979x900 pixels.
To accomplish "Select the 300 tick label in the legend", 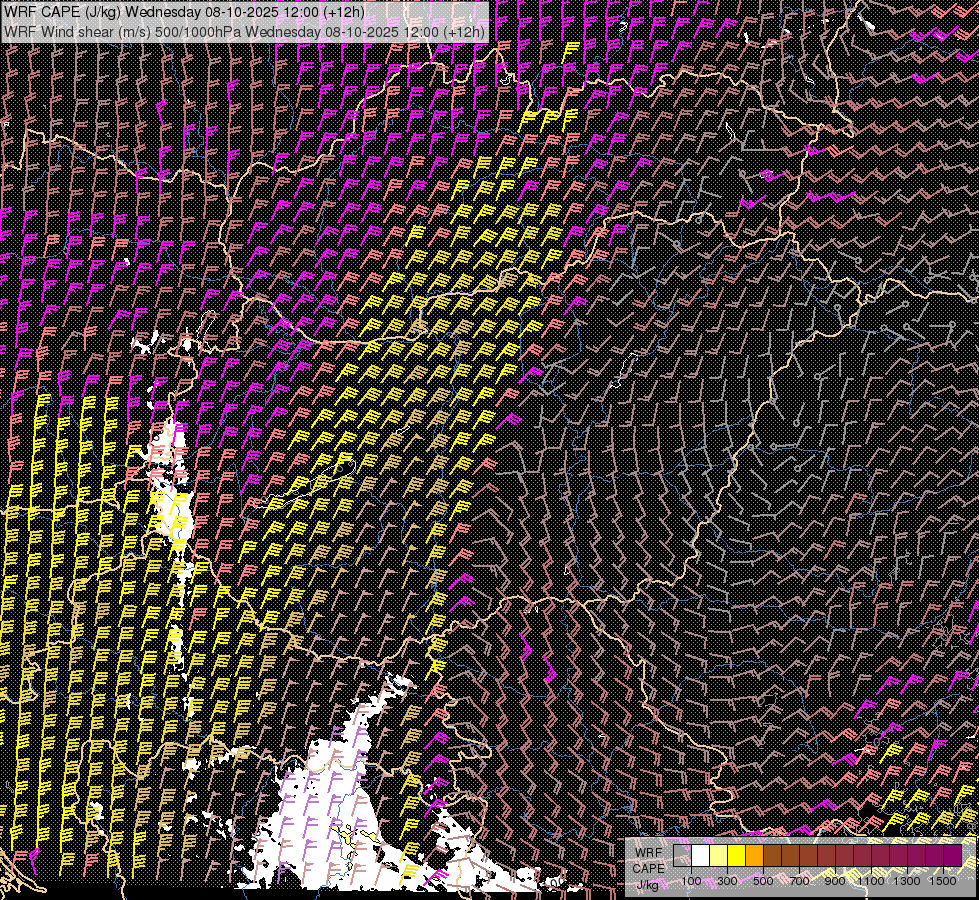I will 727,881.
